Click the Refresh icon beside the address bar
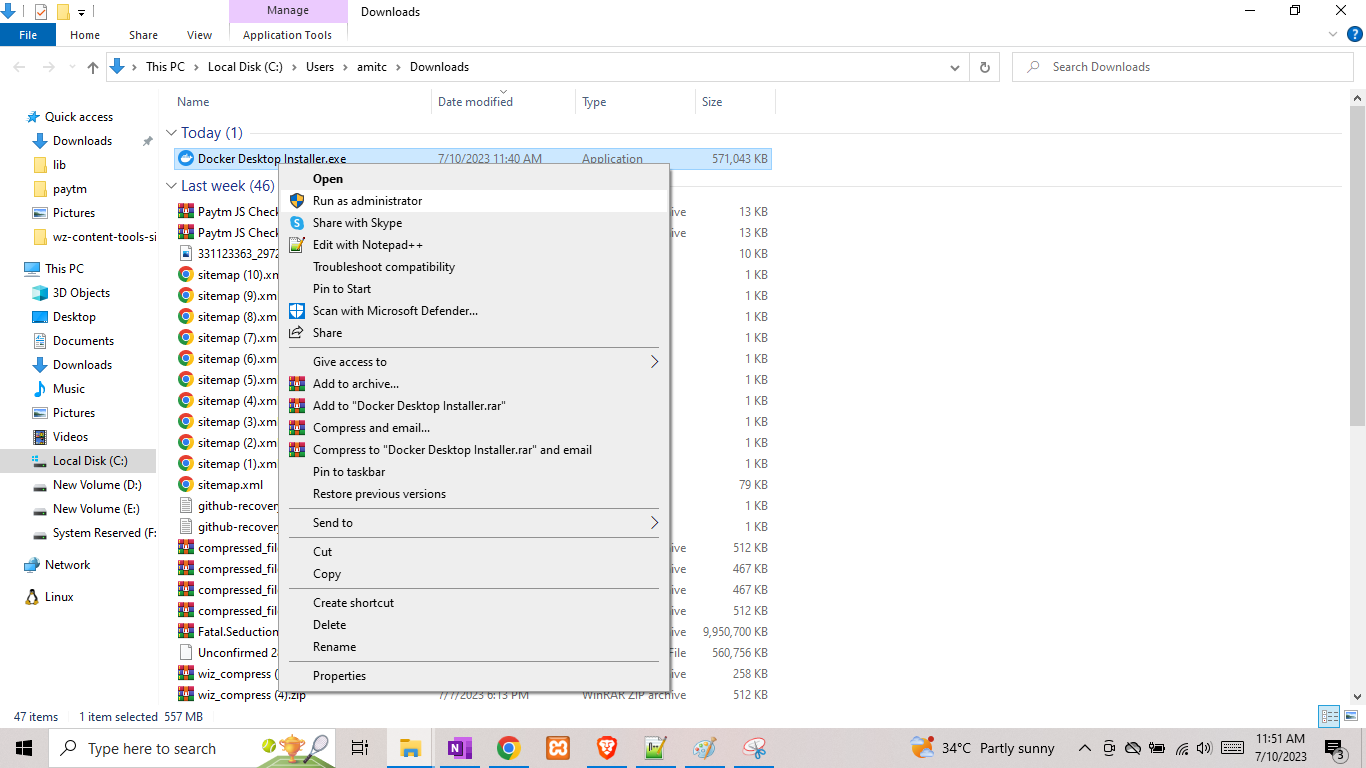This screenshot has width=1366, height=768. pos(985,66)
